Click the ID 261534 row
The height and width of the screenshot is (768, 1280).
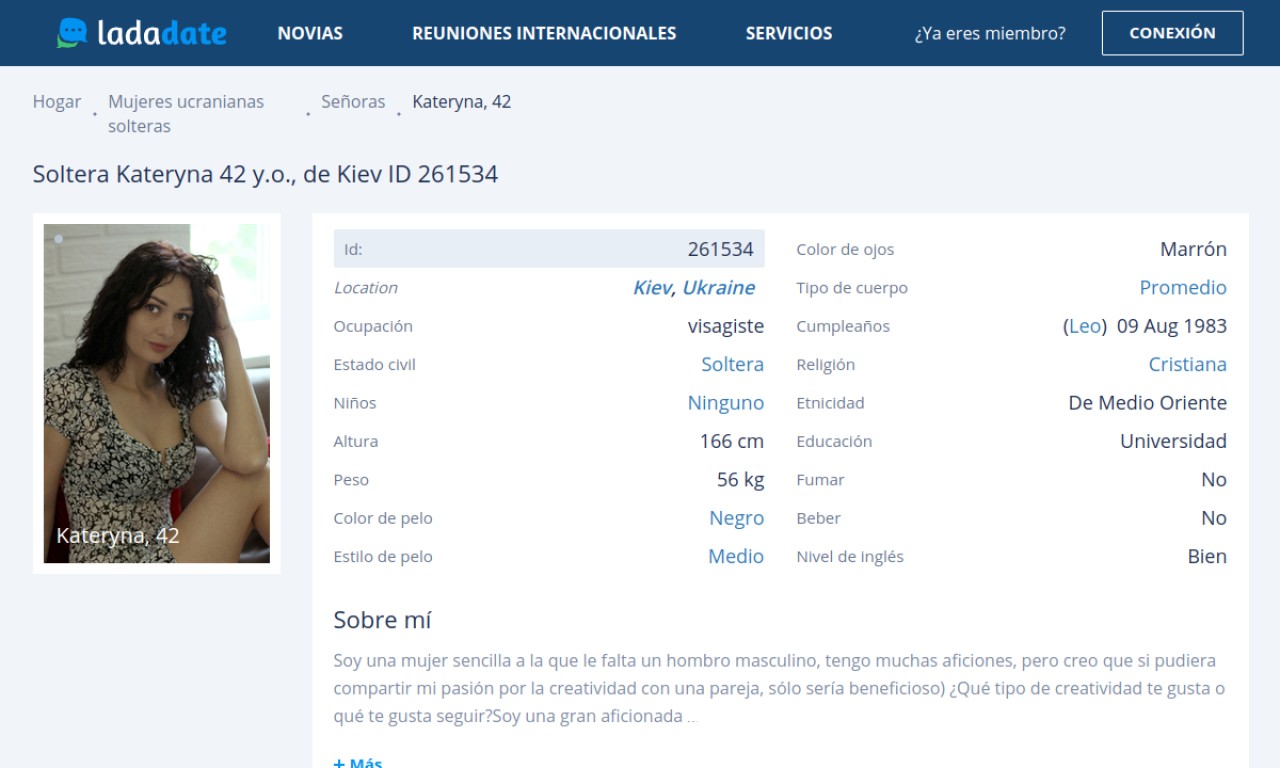coord(549,249)
